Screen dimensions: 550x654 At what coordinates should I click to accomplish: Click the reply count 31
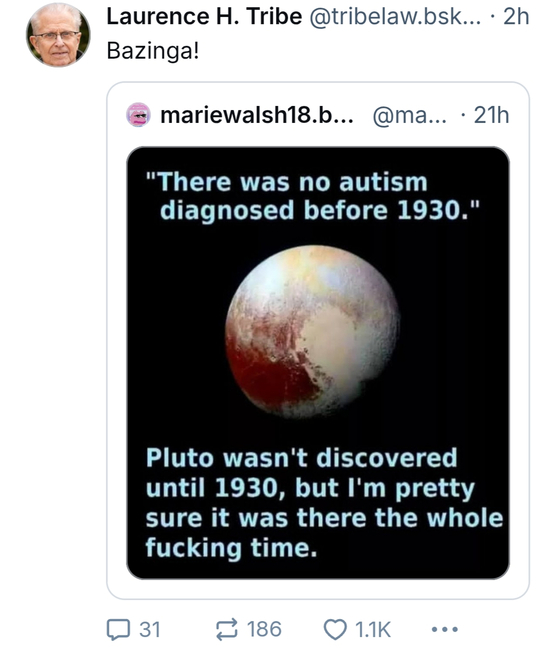150,629
